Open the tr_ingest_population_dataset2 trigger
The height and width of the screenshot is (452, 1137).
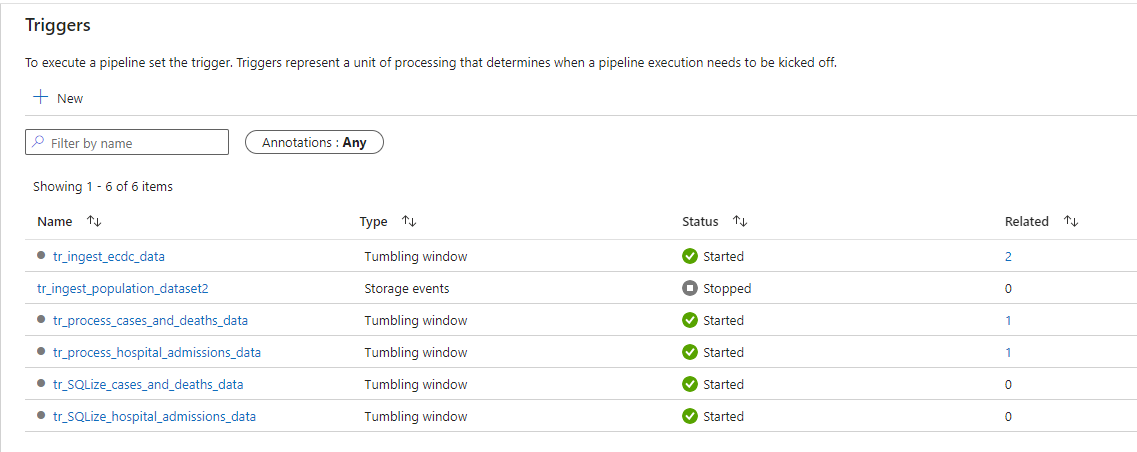click(122, 288)
